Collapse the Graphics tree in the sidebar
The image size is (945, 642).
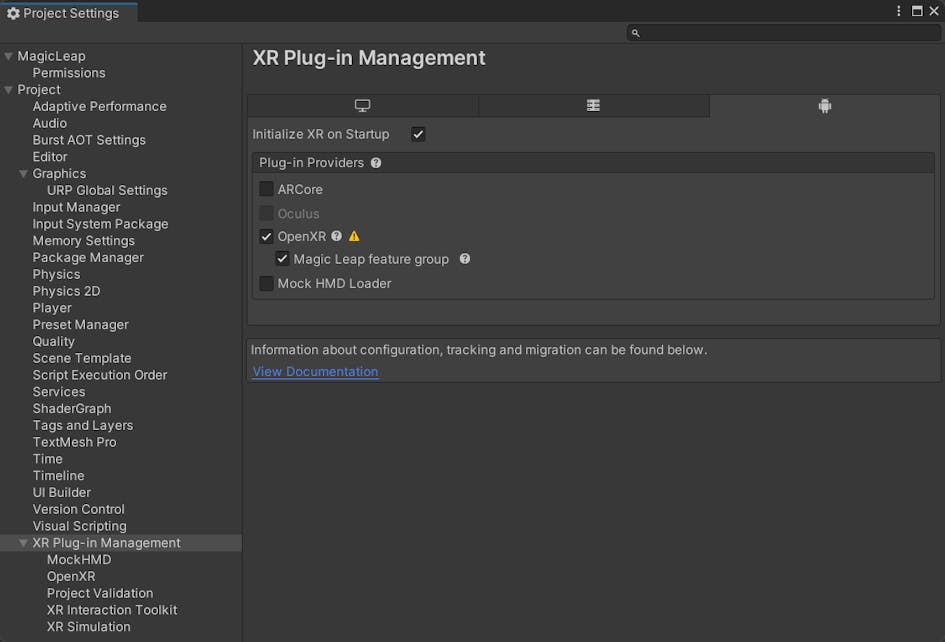pos(22,172)
